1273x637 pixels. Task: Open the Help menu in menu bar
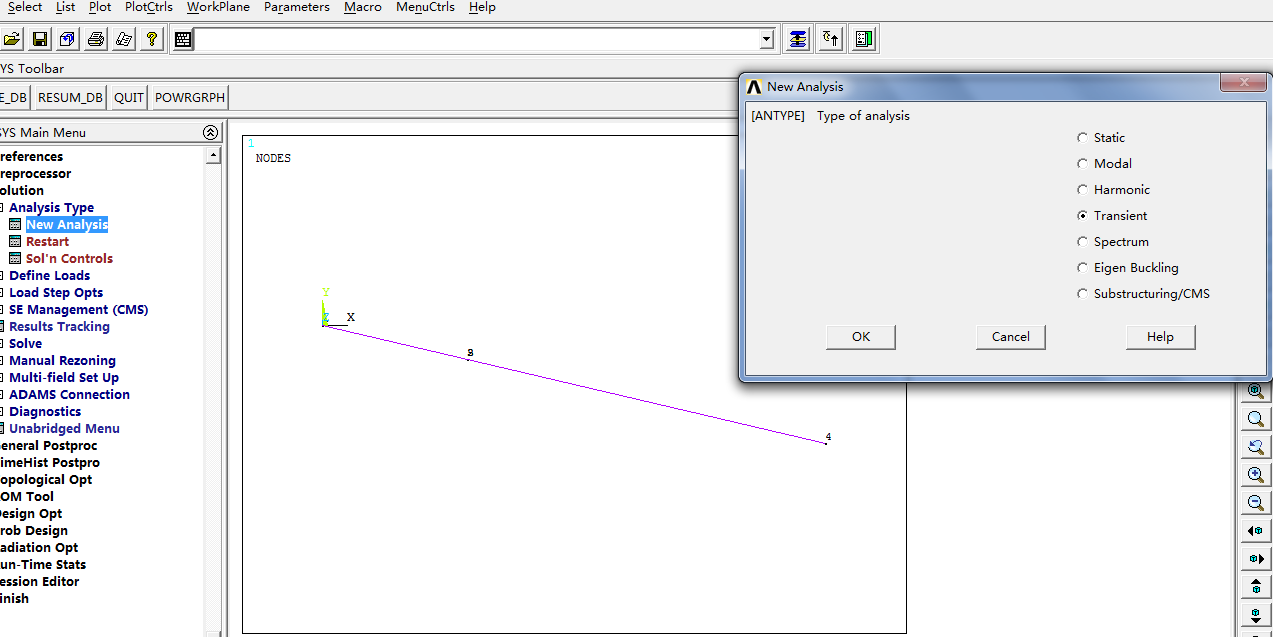click(482, 7)
